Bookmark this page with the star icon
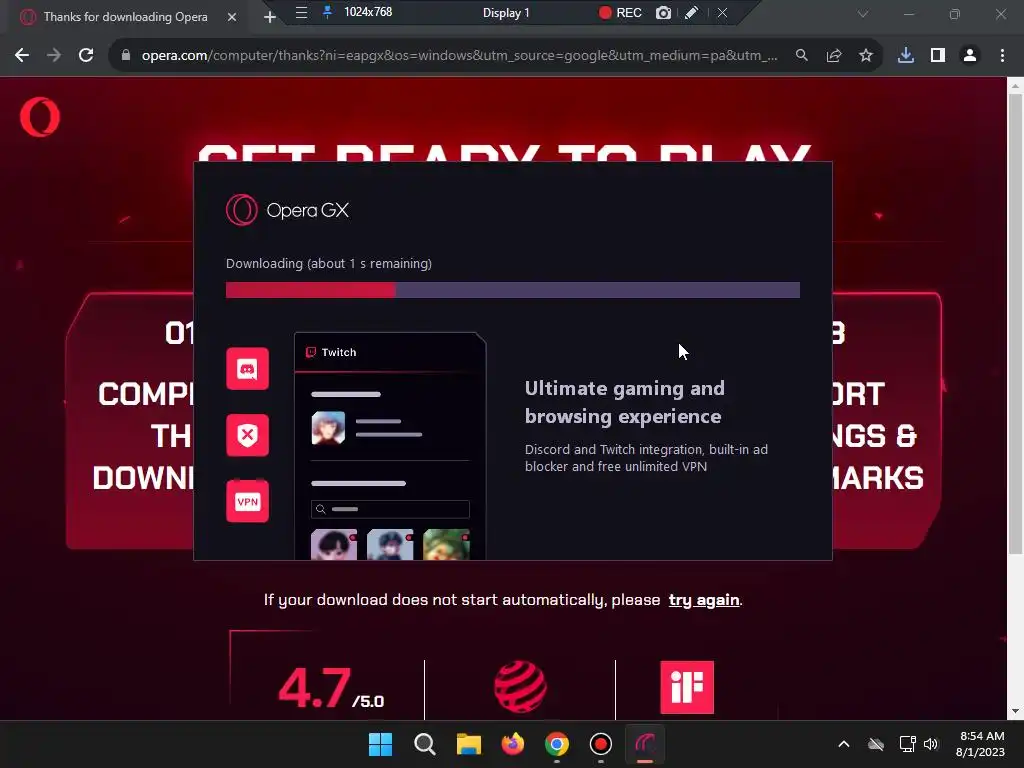1024x768 pixels. 865,56
